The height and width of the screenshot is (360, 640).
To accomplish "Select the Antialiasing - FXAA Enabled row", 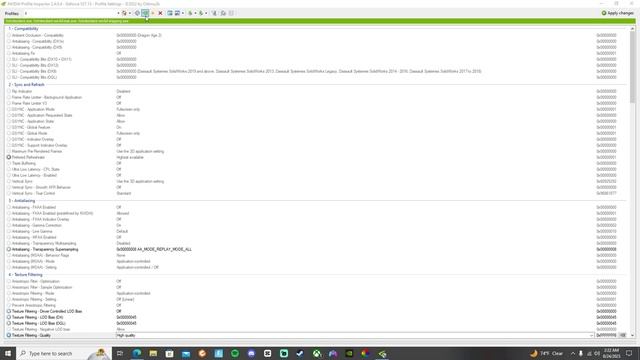I will [x=317, y=207].
